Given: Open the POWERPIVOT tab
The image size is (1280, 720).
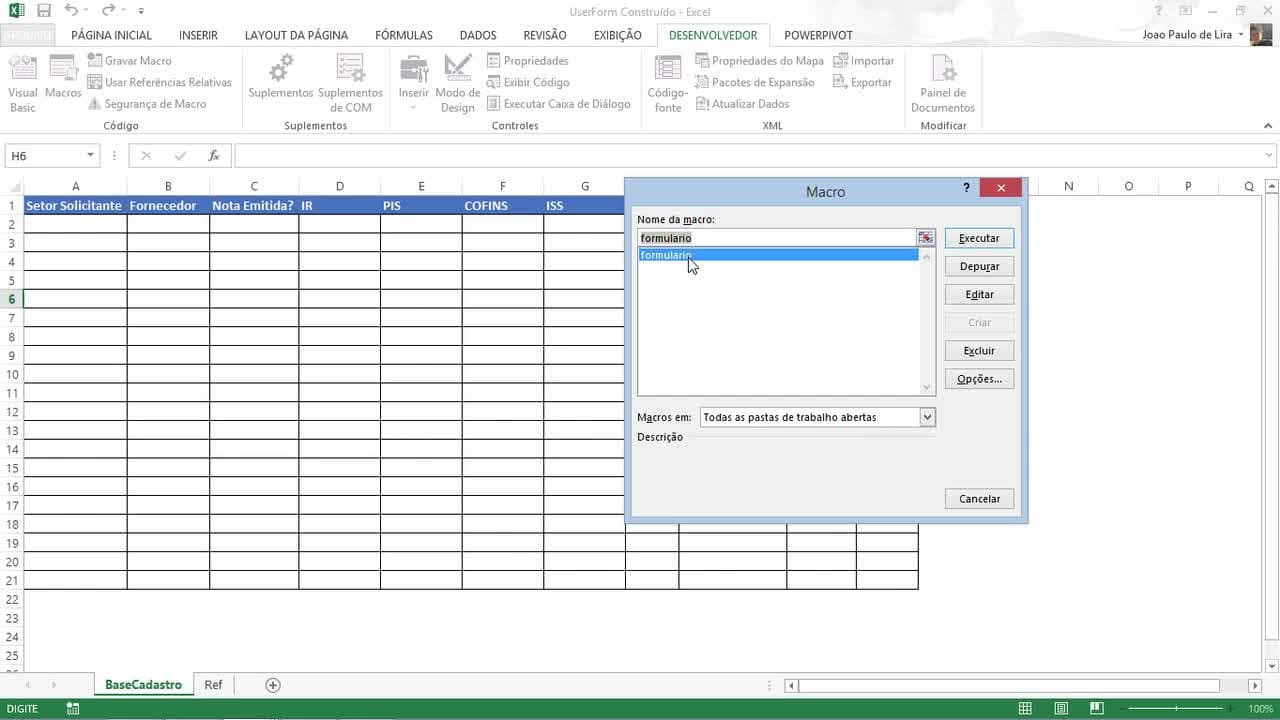Looking at the screenshot, I should click(818, 35).
